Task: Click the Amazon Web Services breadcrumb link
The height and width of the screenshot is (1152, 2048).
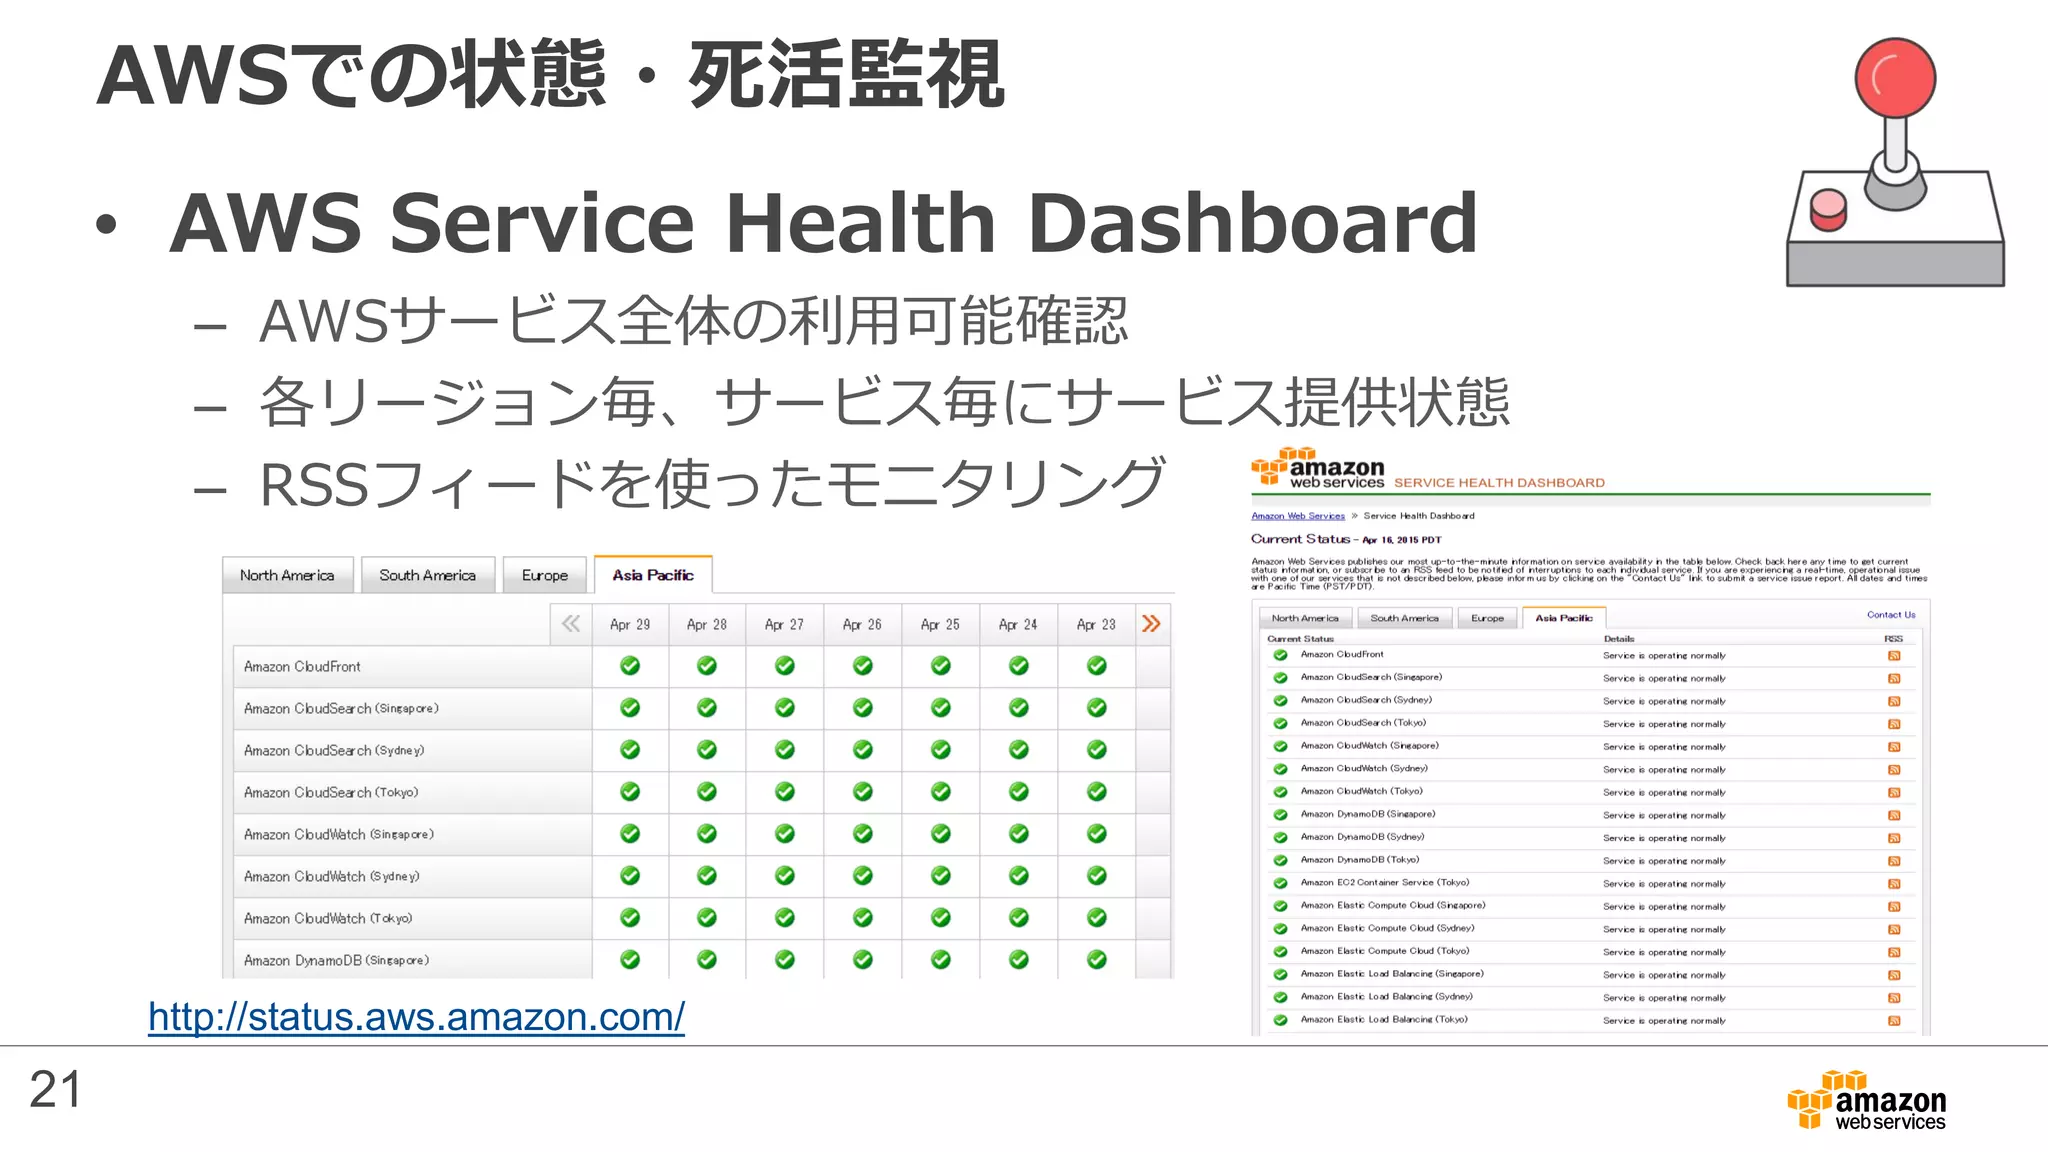Action: 1298,516
